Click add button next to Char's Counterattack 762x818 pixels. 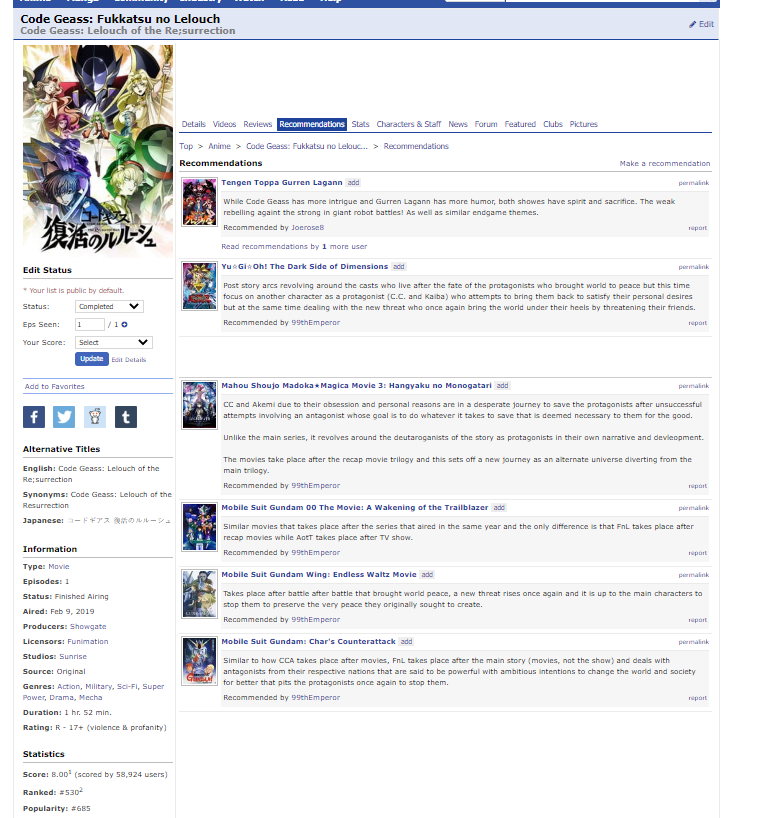pyautogui.click(x=406, y=642)
